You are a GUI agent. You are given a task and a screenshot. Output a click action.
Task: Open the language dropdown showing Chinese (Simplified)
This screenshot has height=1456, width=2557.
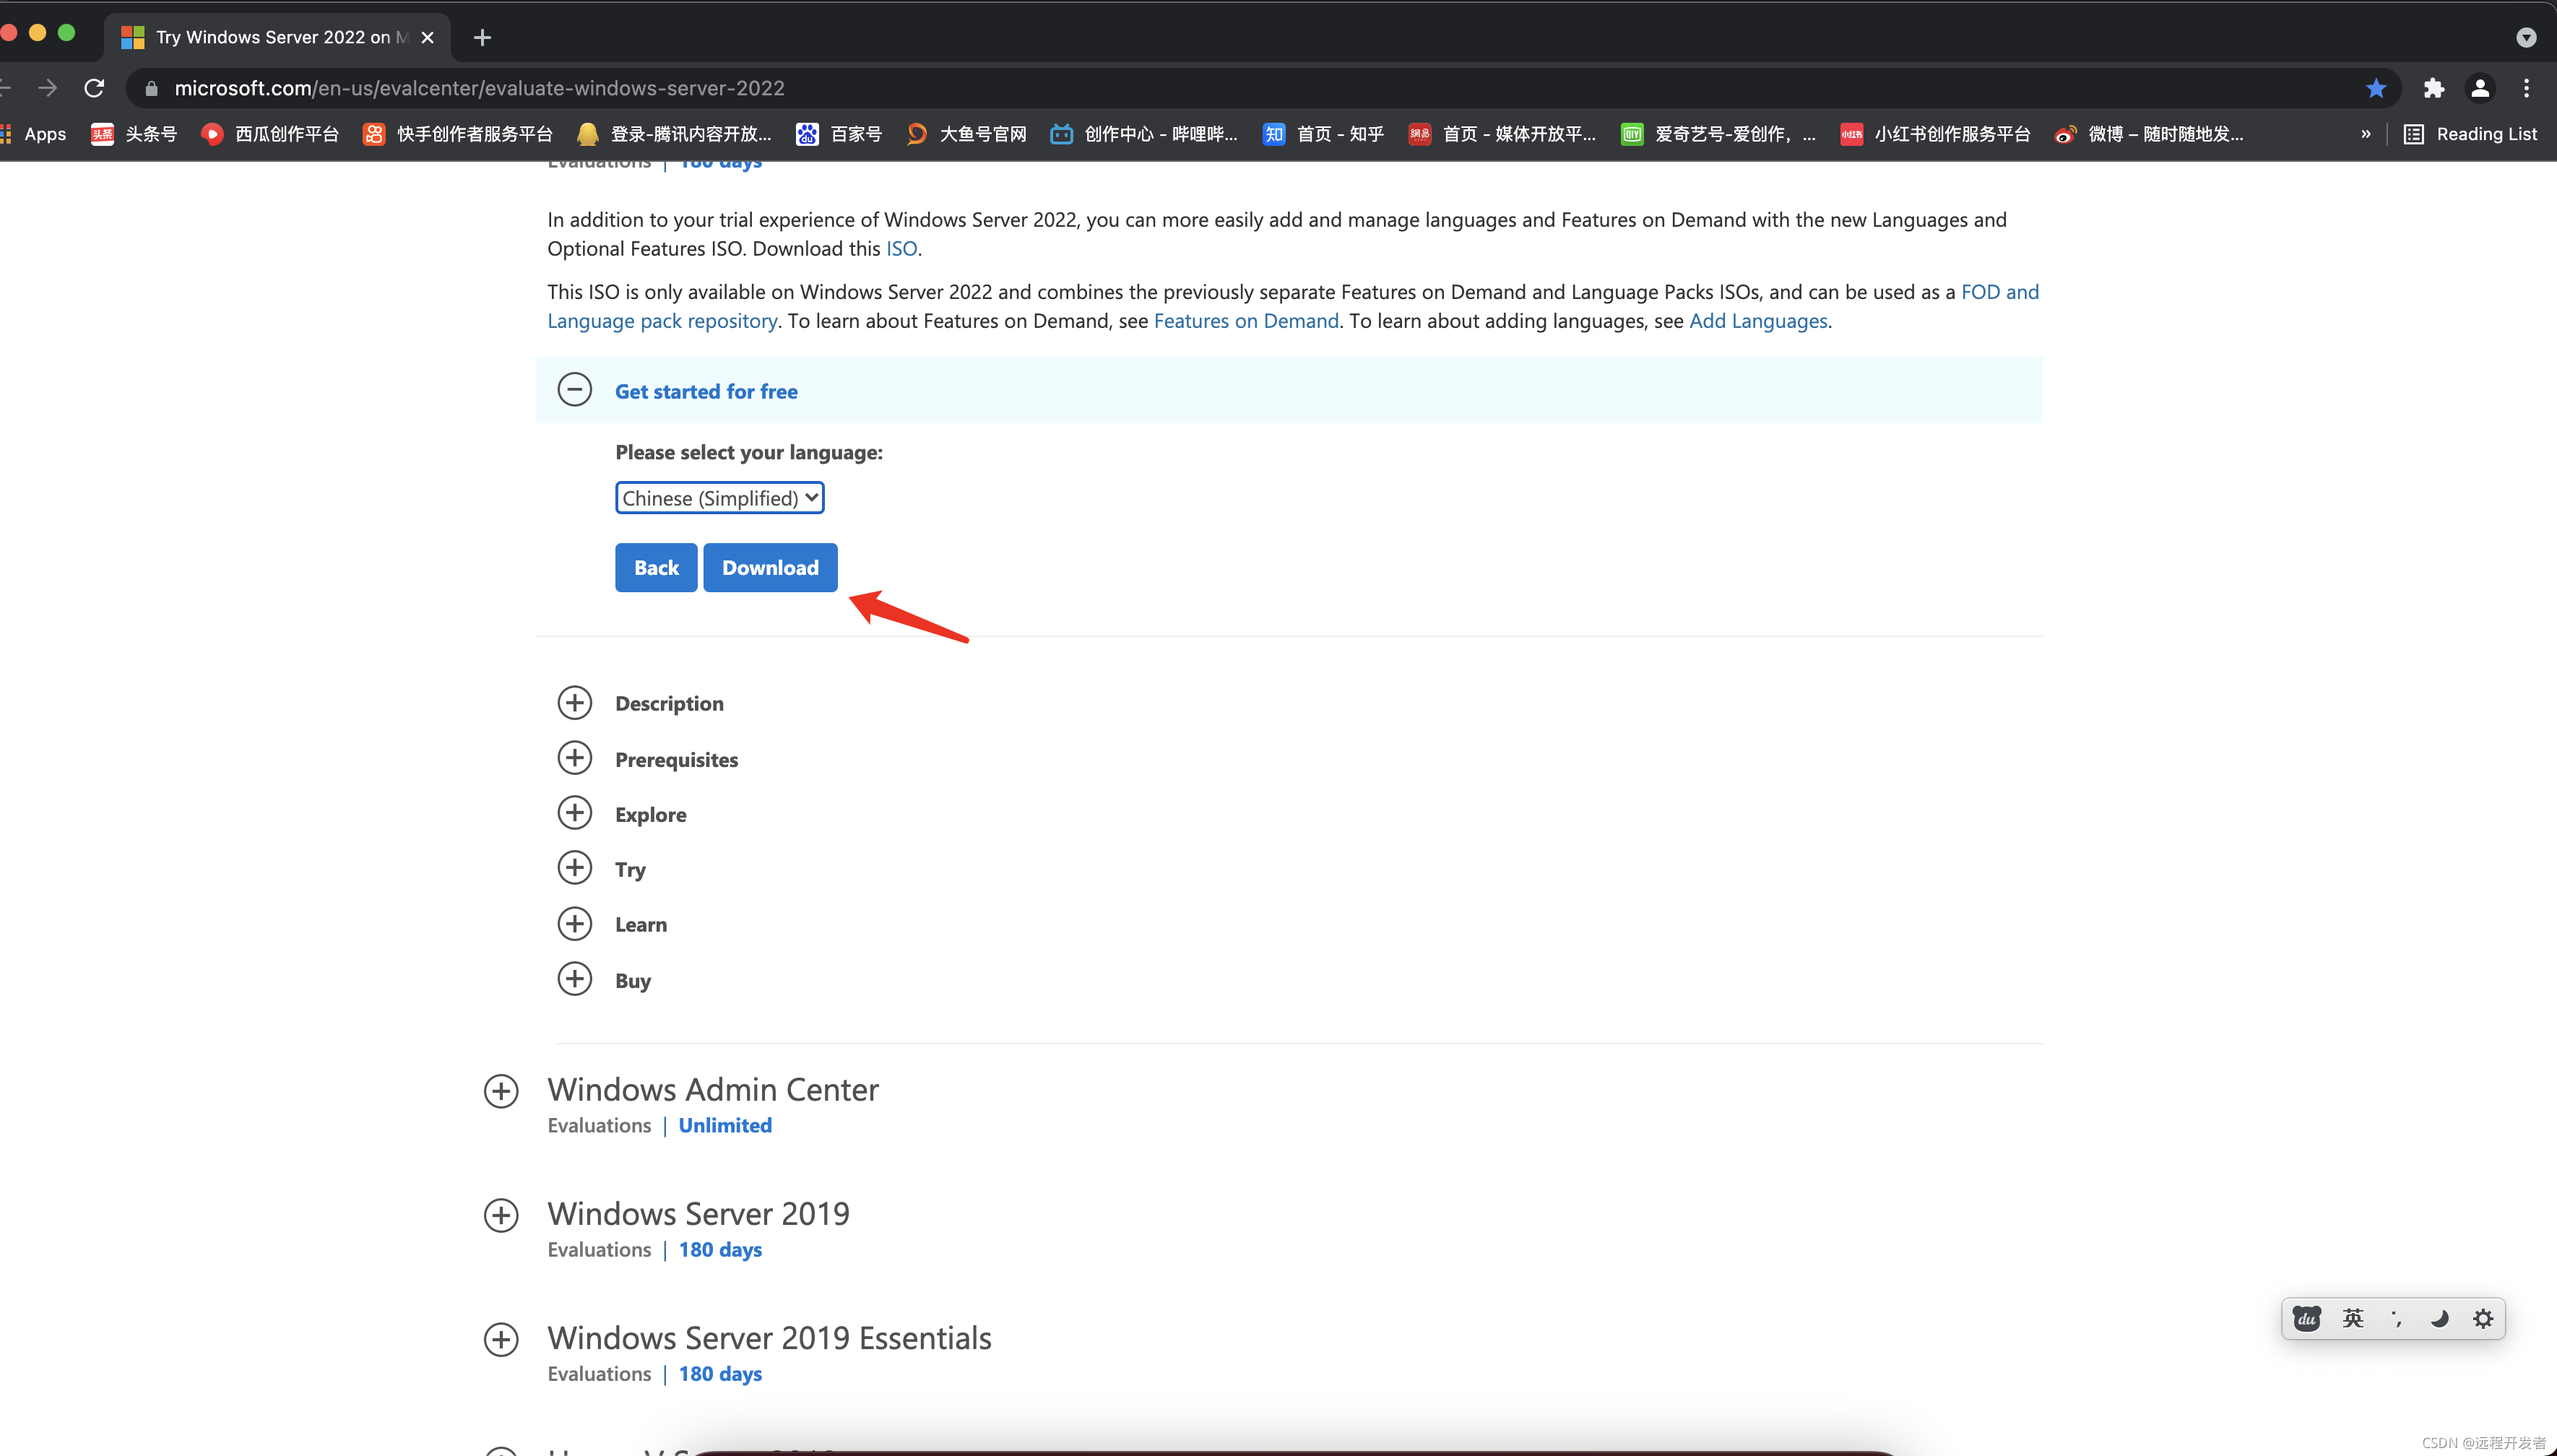click(719, 498)
